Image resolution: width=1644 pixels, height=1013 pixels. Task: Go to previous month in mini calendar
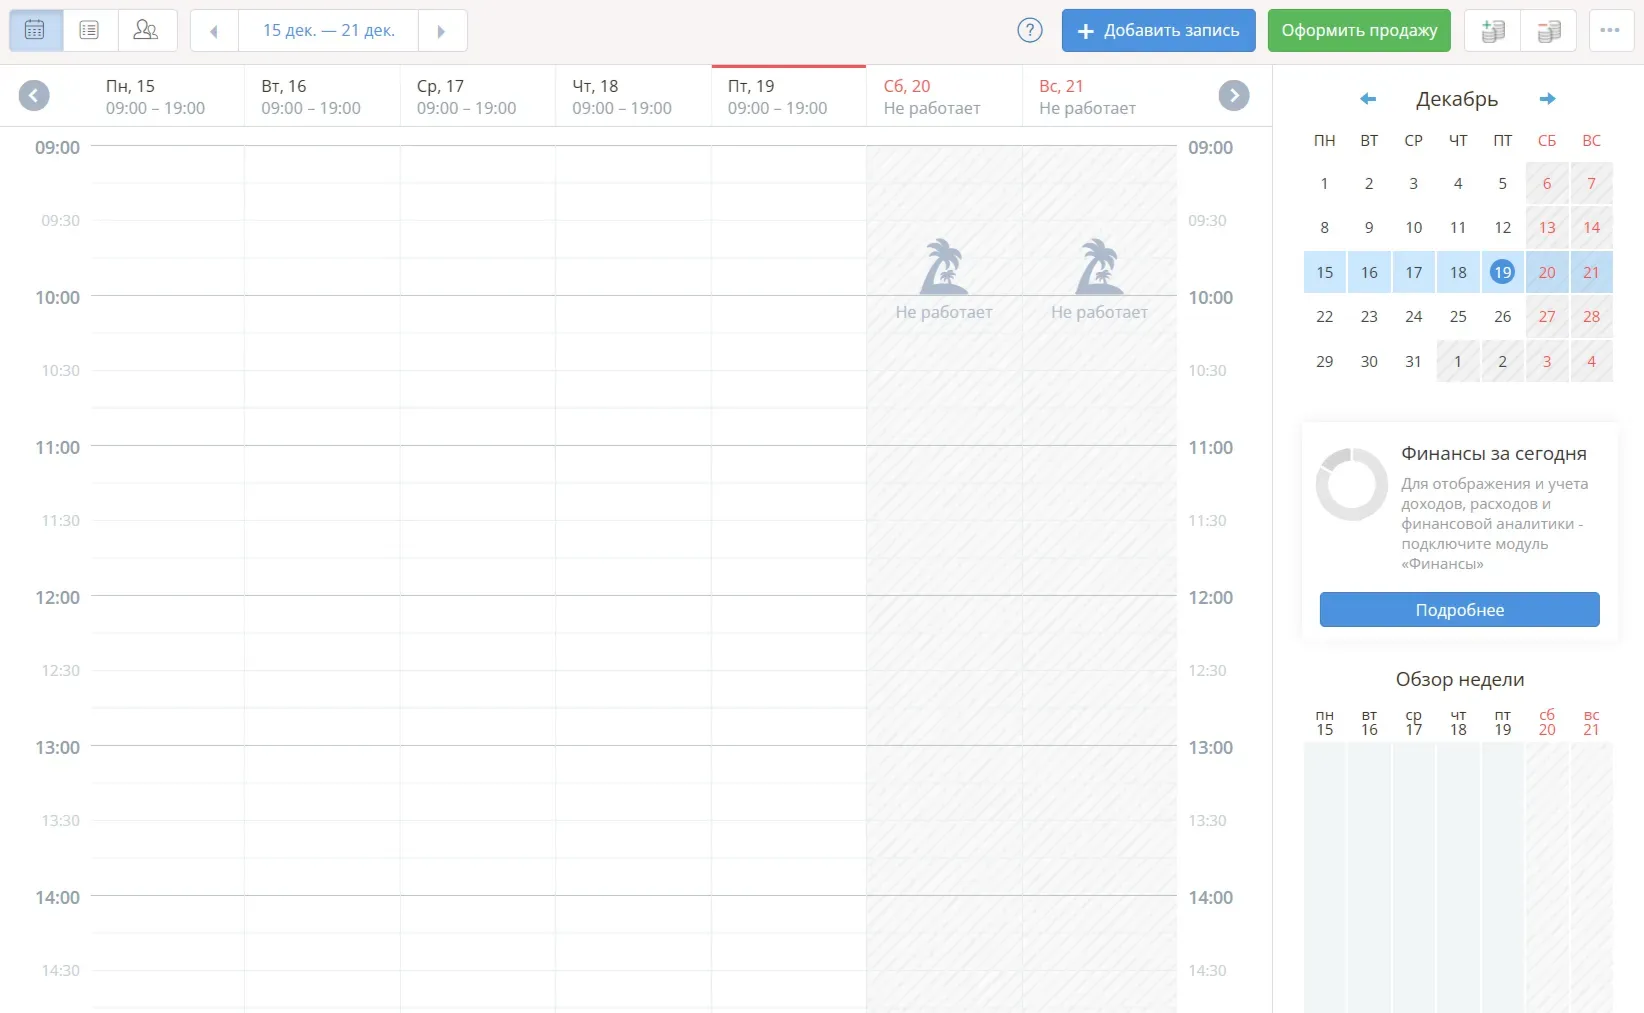click(x=1368, y=99)
